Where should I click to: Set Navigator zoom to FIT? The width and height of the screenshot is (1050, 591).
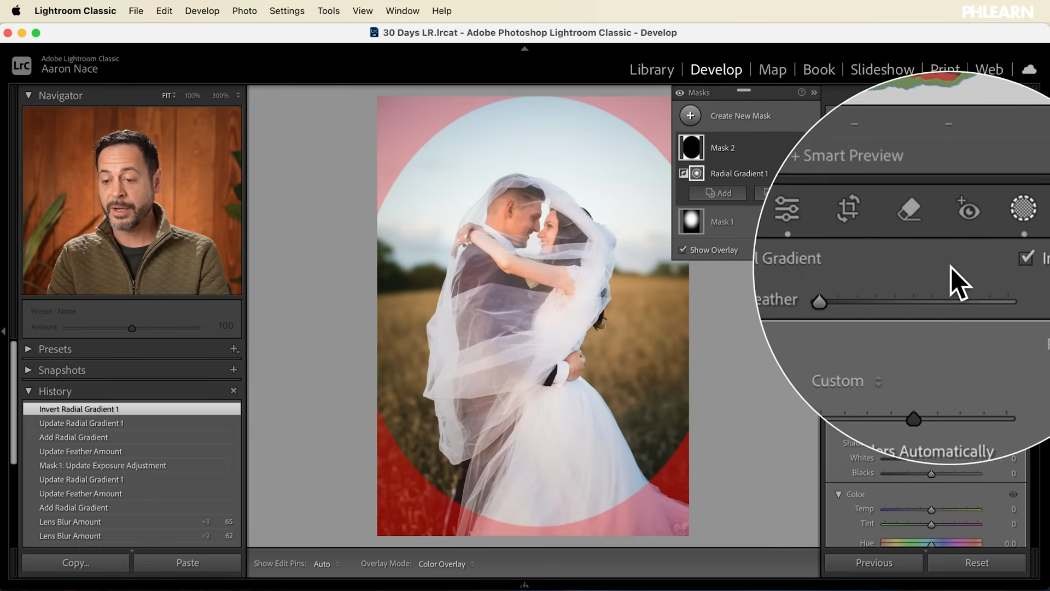click(168, 96)
